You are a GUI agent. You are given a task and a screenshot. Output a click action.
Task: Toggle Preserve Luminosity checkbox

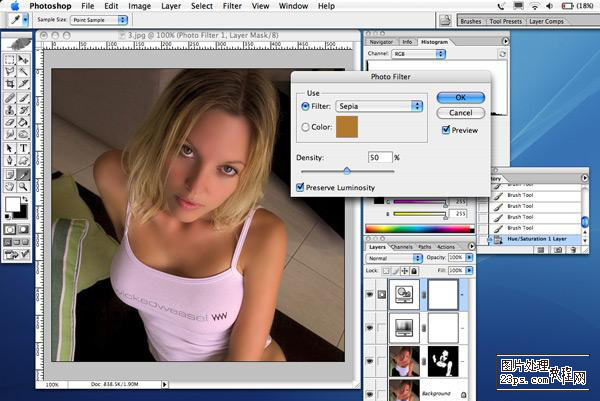300,187
